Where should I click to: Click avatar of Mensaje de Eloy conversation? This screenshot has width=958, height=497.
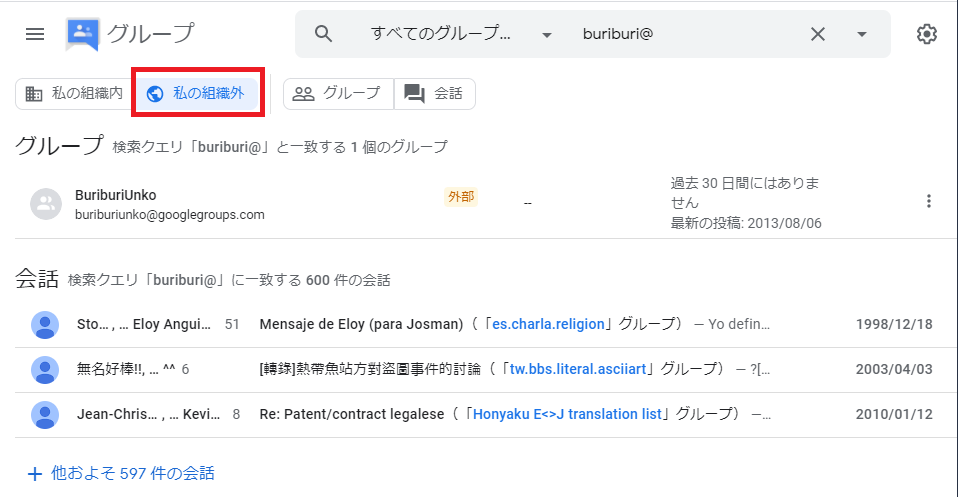[45, 325]
